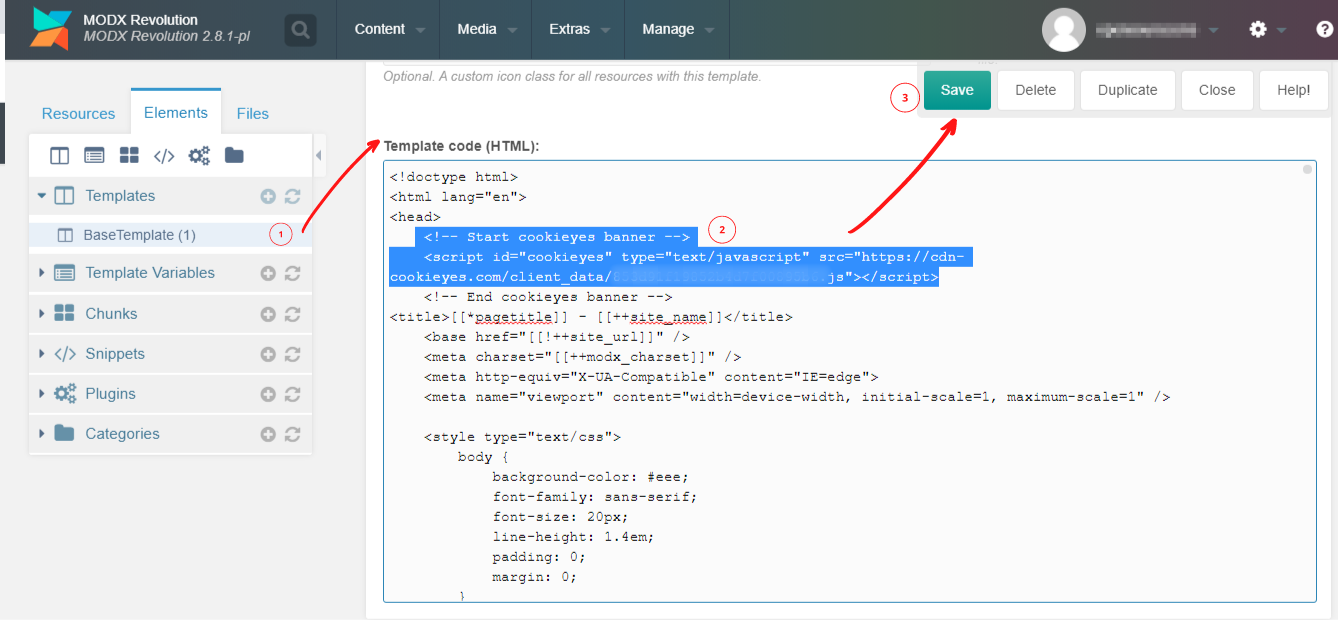
Task: Click inside the Template code editor
Action: click(850, 381)
